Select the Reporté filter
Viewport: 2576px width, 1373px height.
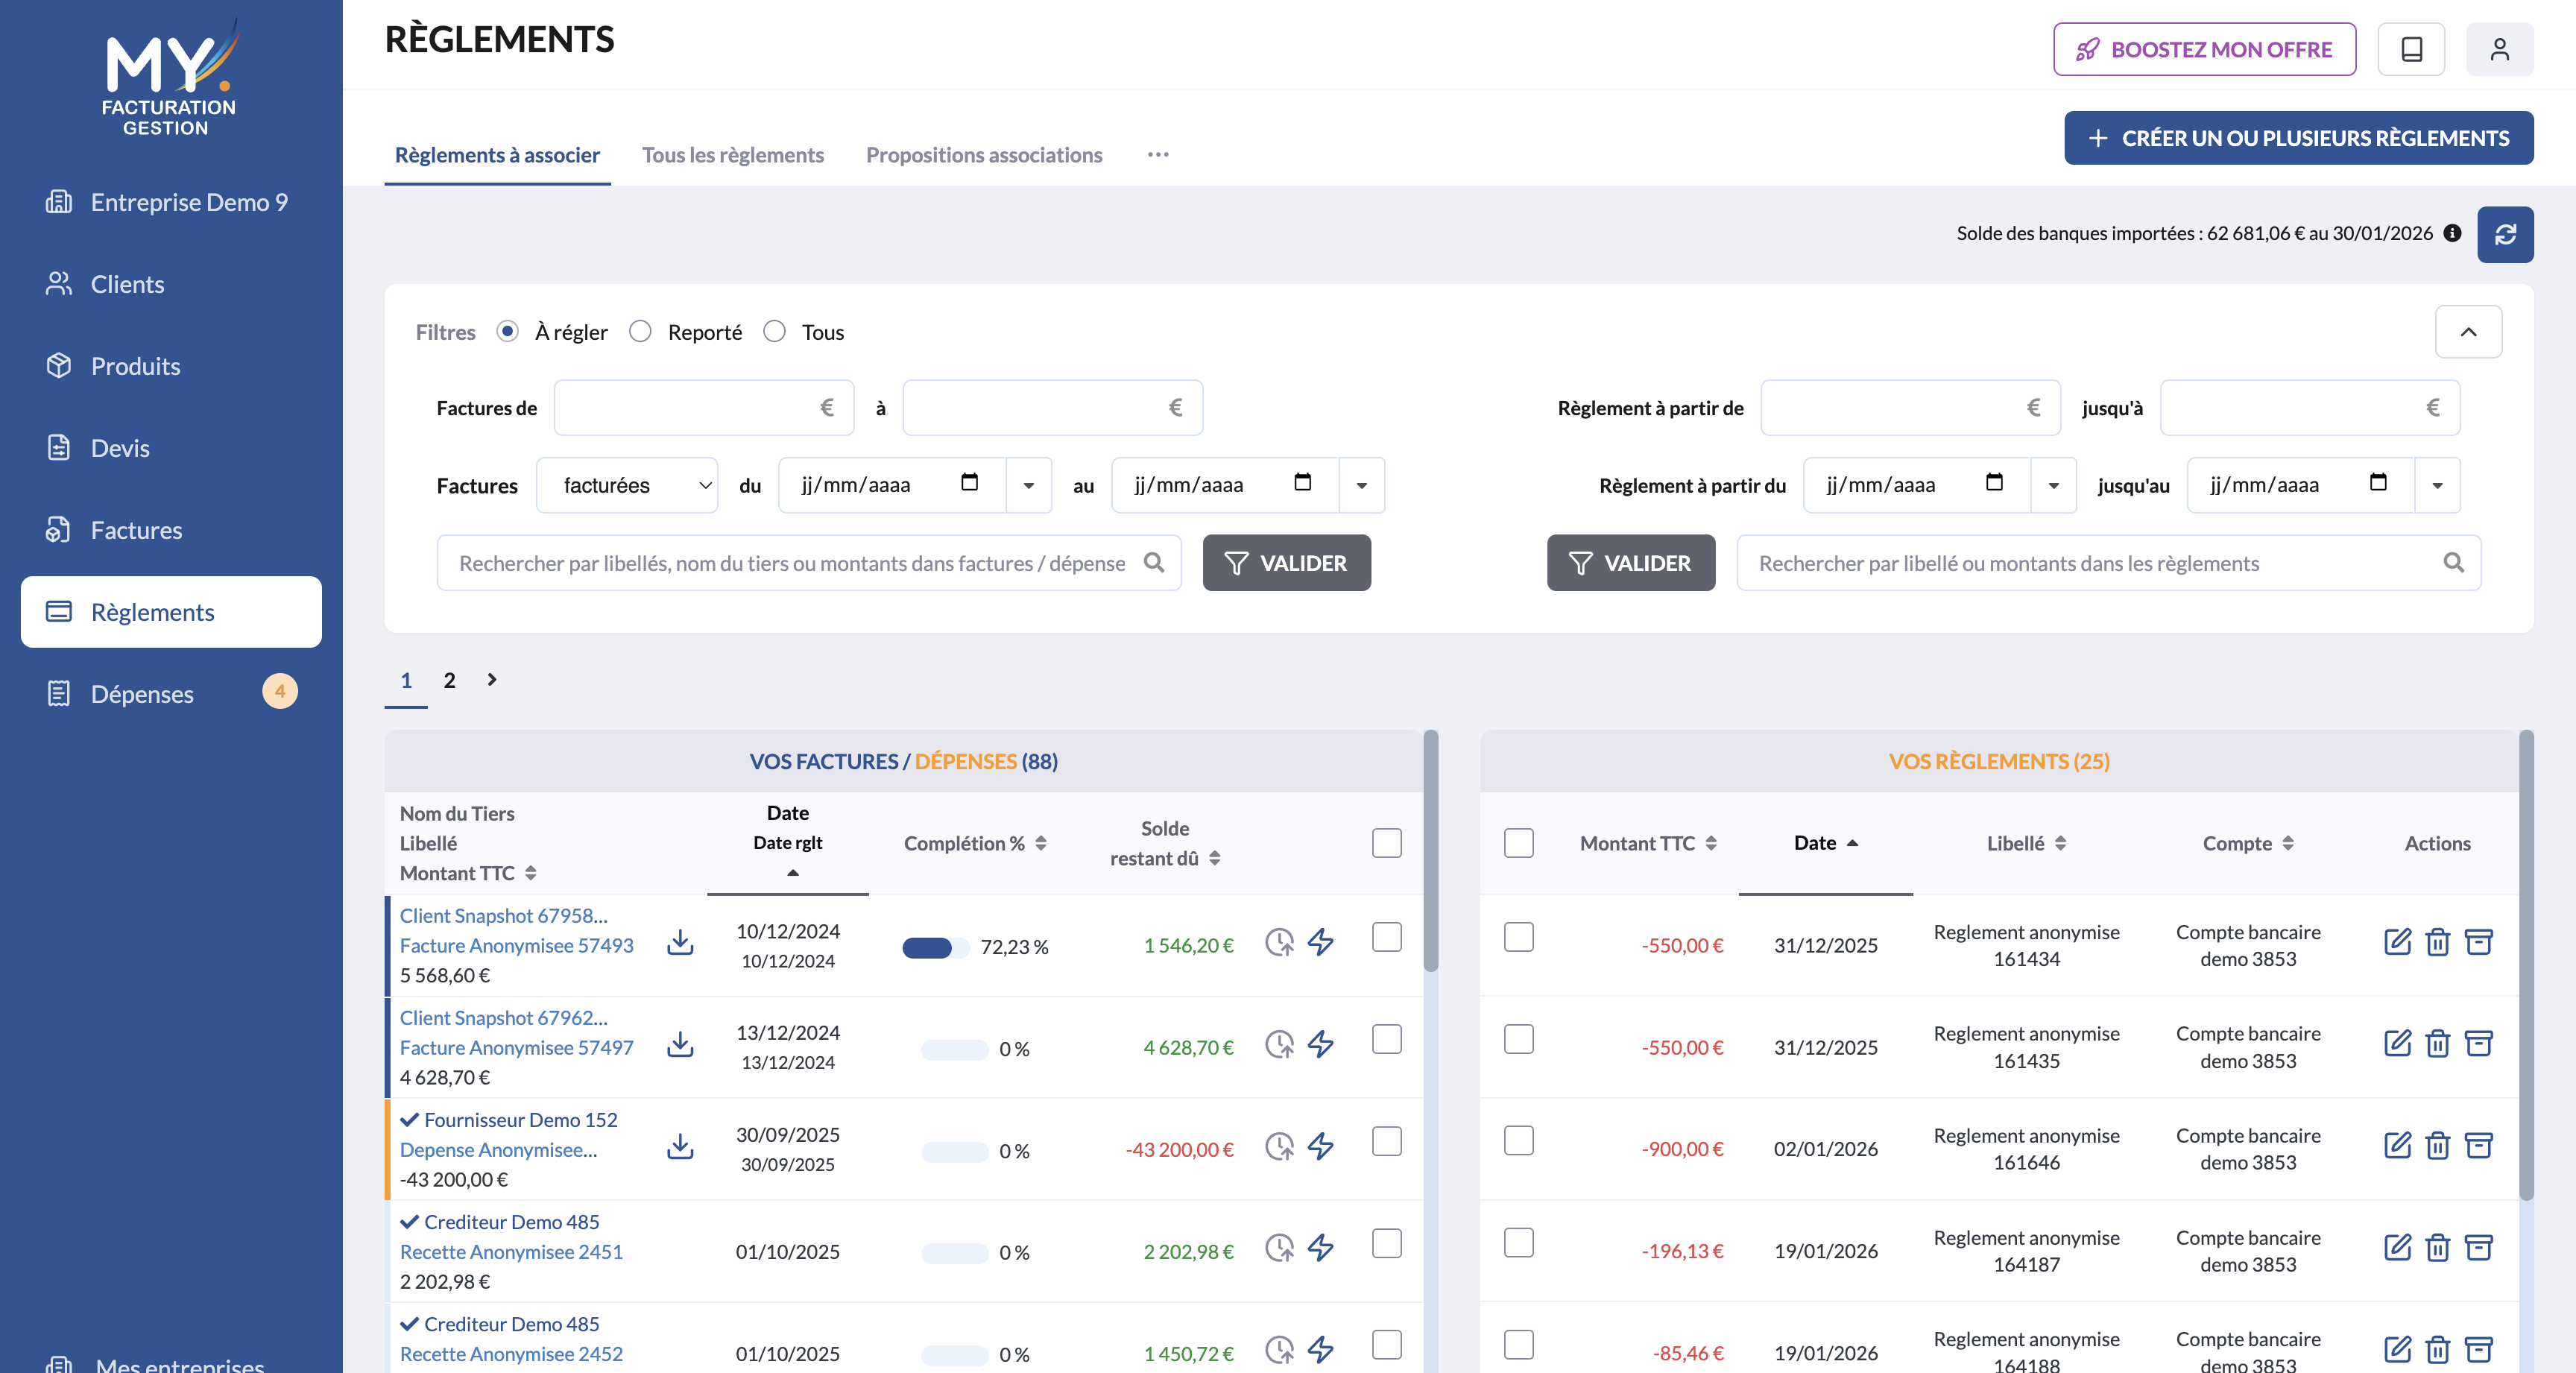pos(640,331)
